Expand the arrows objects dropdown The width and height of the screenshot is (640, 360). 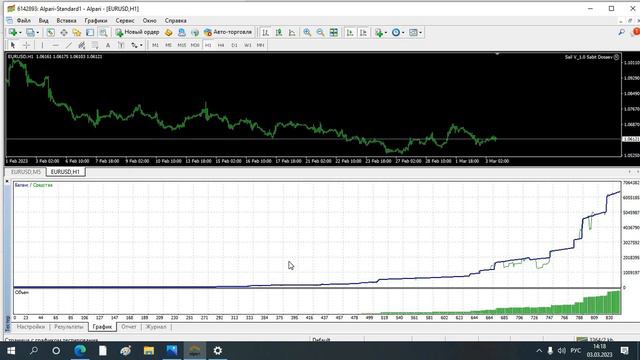pos(141,45)
